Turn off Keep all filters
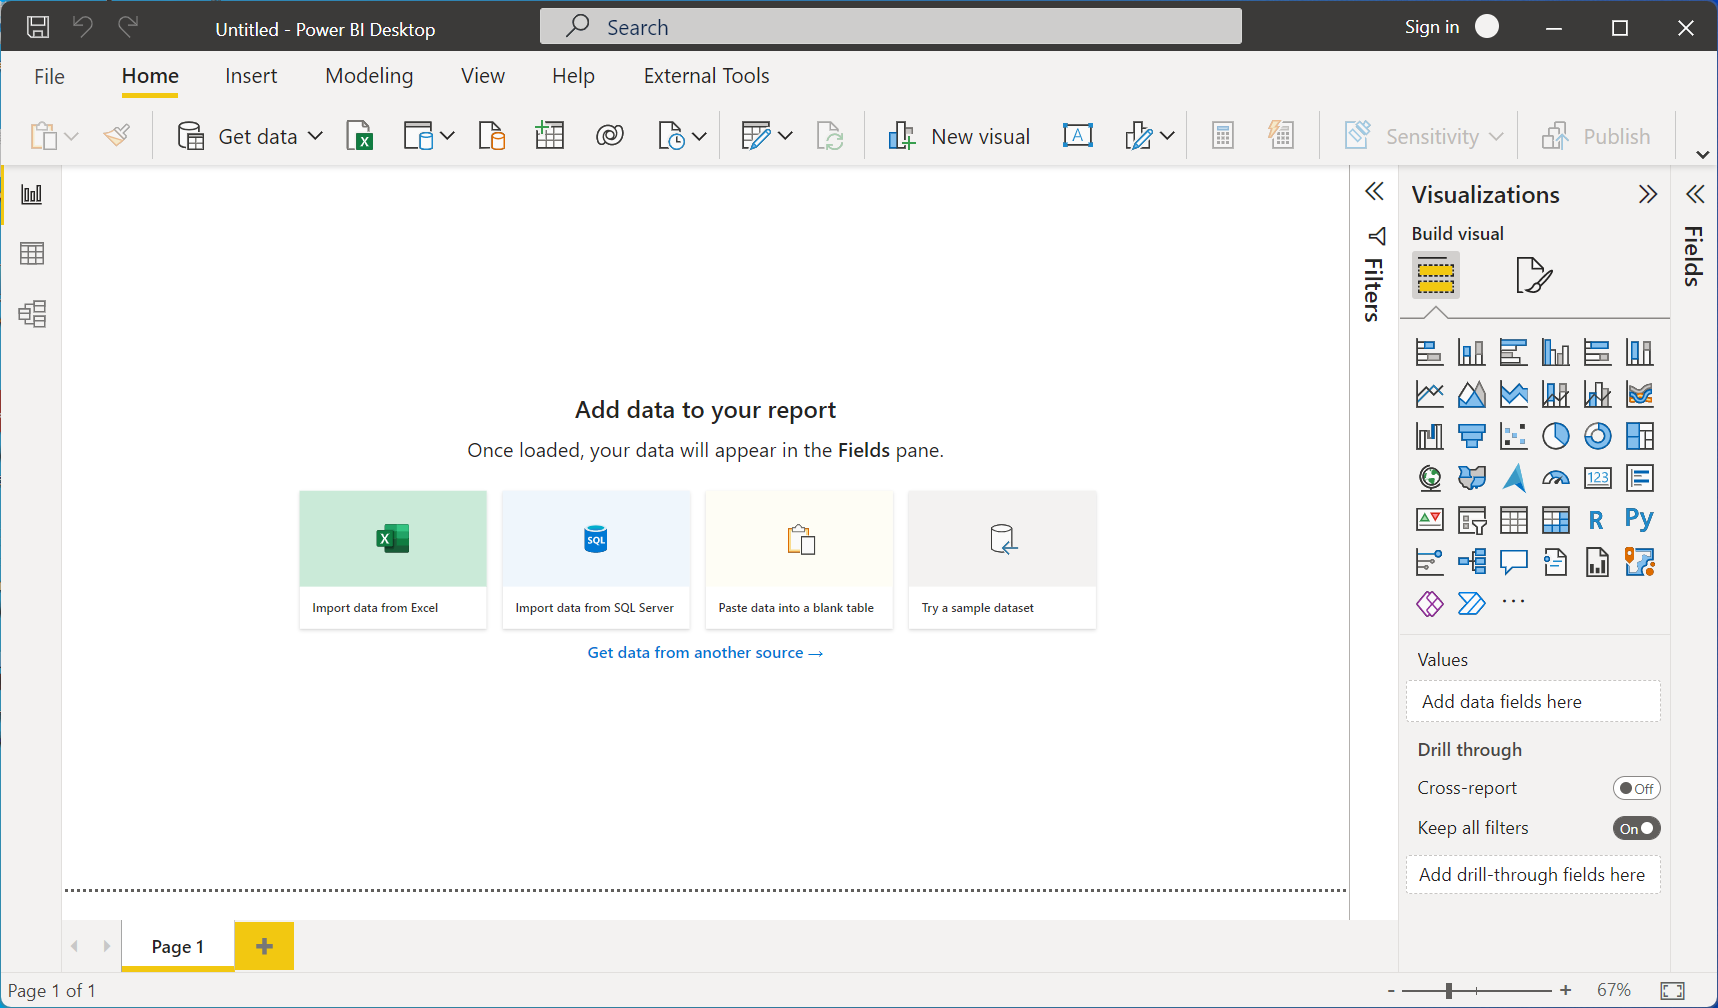This screenshot has width=1718, height=1008. coord(1636,827)
